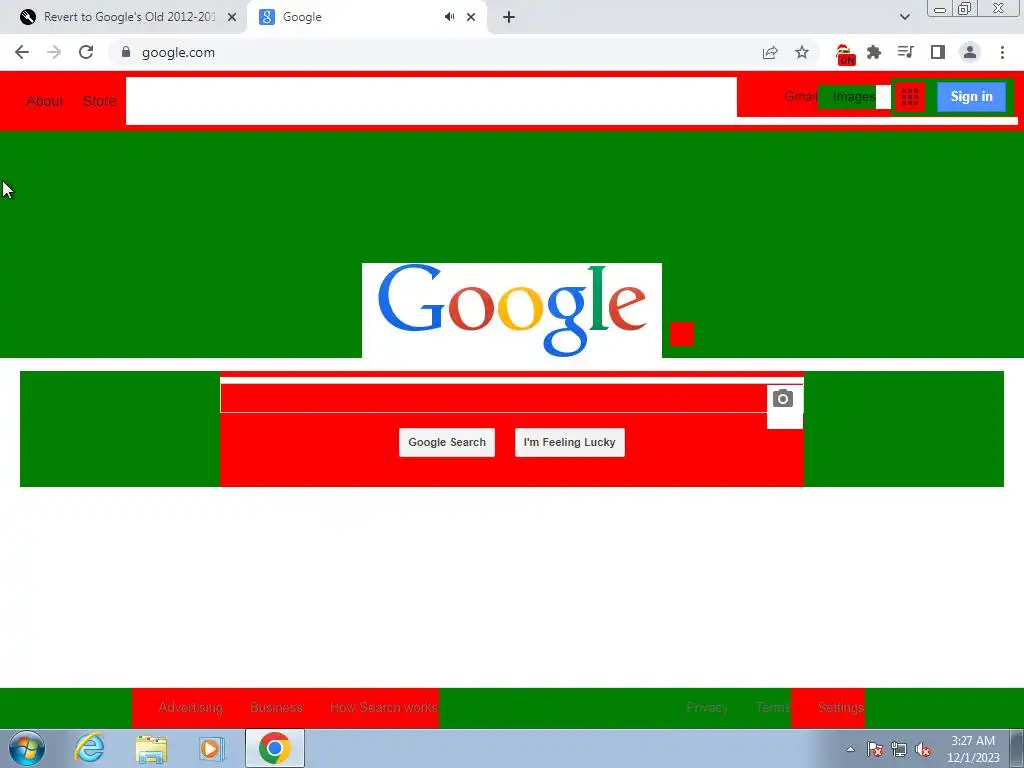Share this page using the share icon
The height and width of the screenshot is (768, 1024).
coord(770,52)
